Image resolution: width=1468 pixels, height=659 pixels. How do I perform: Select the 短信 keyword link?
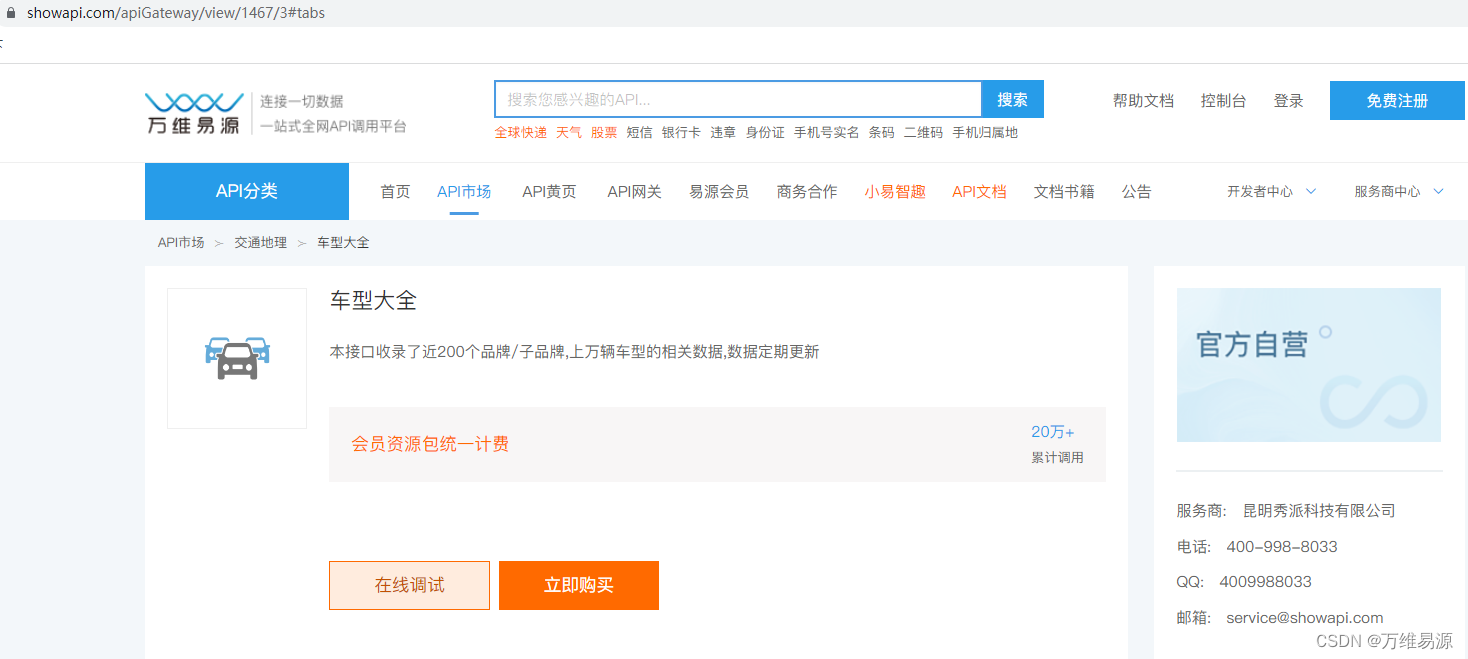click(x=639, y=132)
